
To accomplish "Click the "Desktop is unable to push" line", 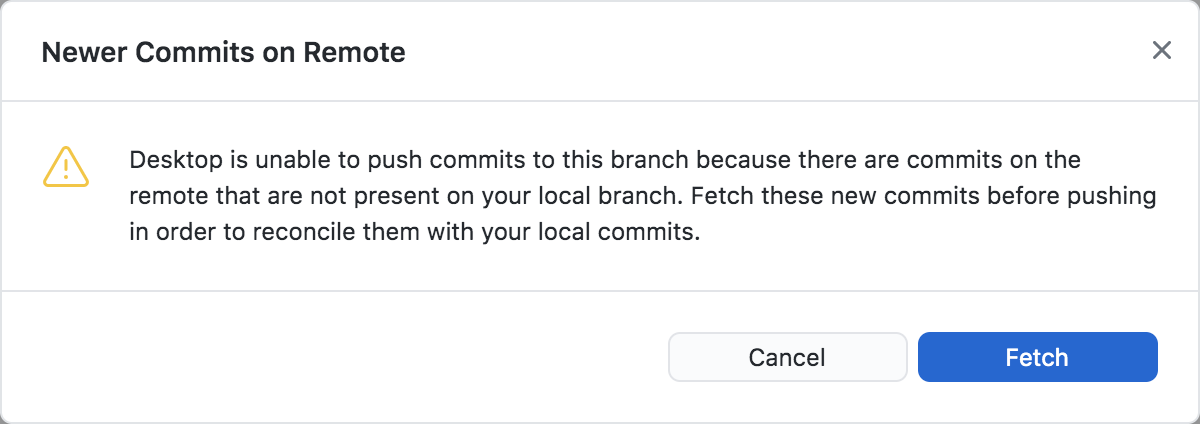I will 605,160.
